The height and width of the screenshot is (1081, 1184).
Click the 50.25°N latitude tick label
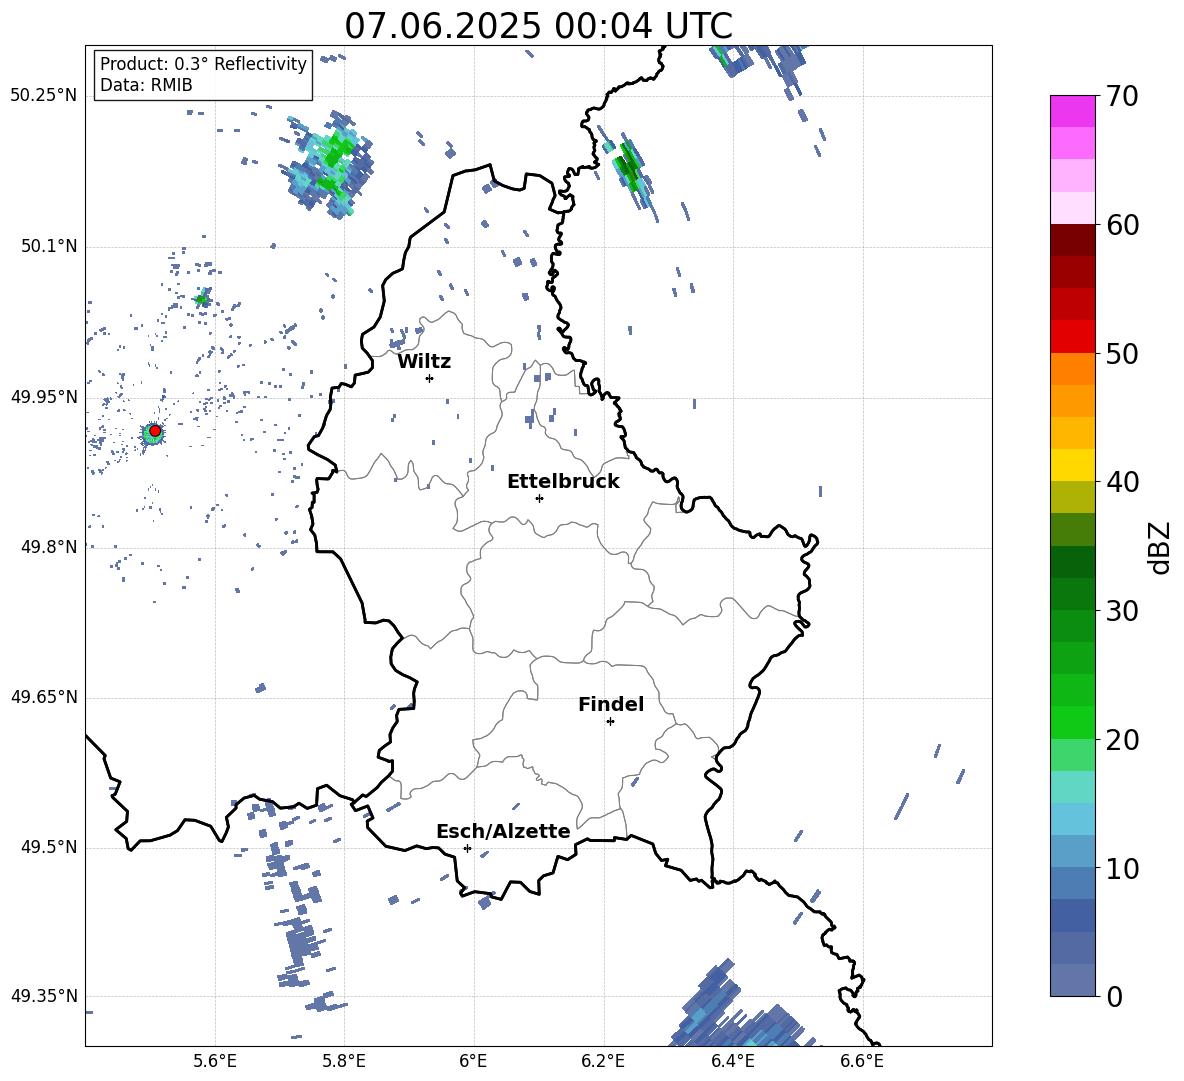pyautogui.click(x=44, y=96)
